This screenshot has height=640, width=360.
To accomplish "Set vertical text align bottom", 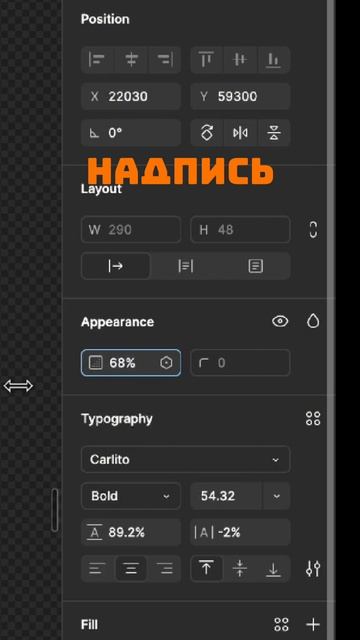I will pyautogui.click(x=273, y=569).
